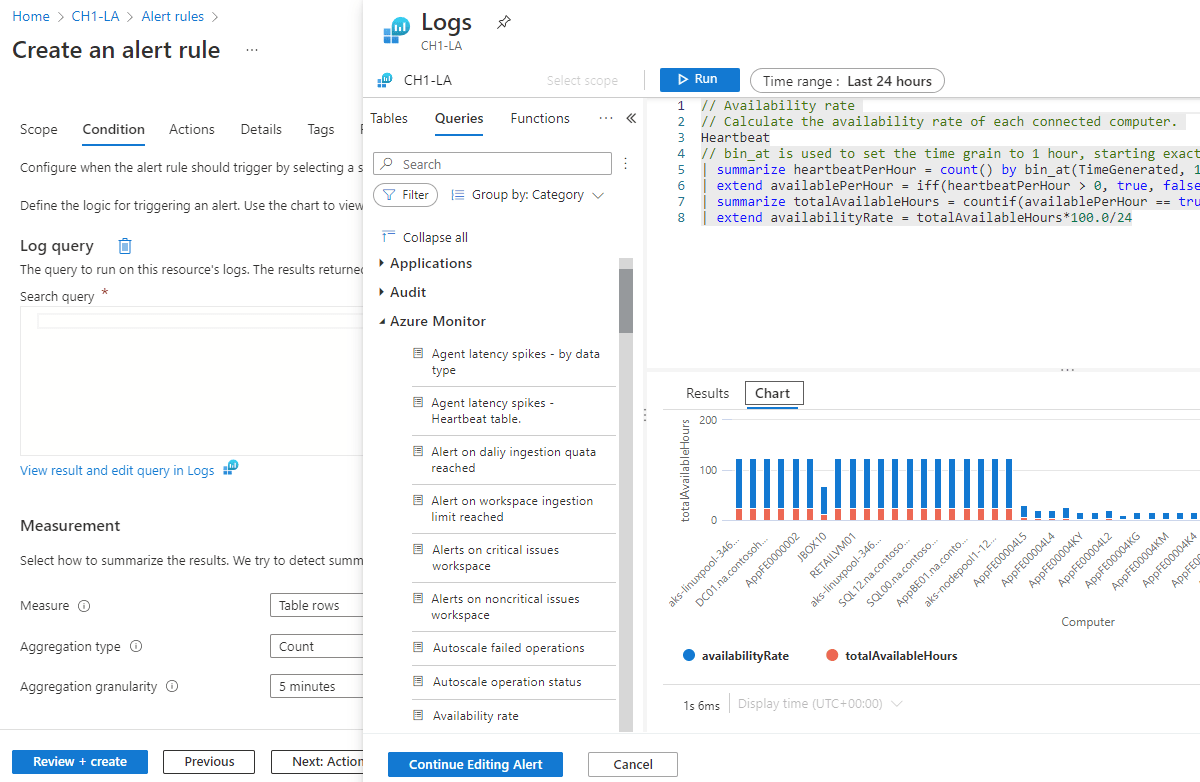Switch to the Chart tab
The image size is (1200, 782).
[773, 393]
